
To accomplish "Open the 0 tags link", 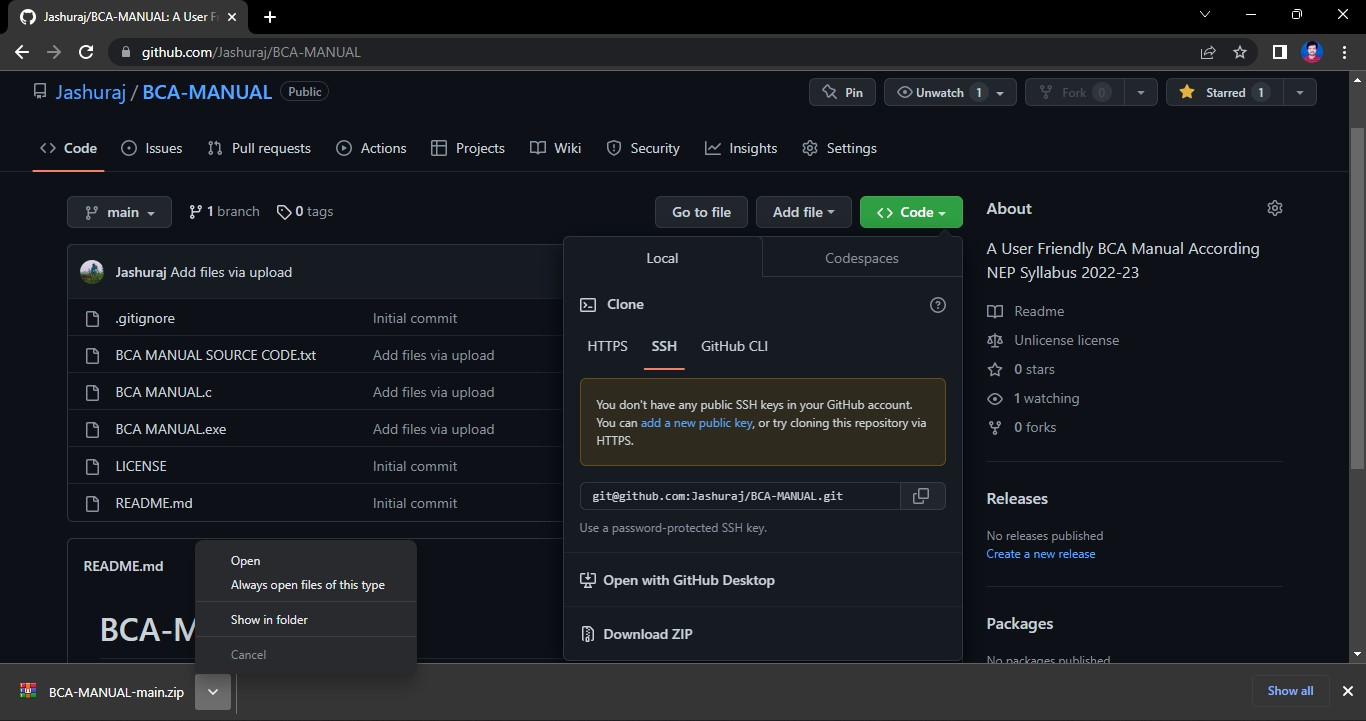I will click(305, 212).
